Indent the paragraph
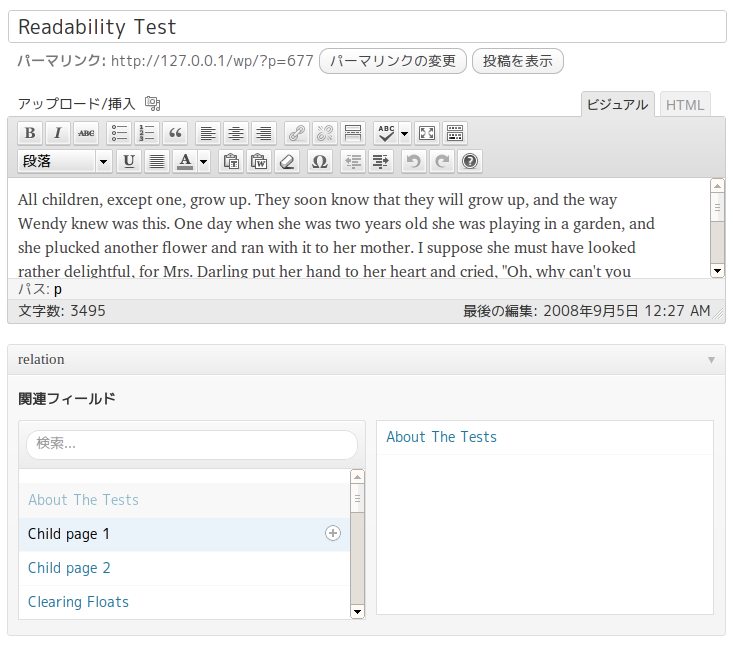This screenshot has height=654, width=733. (x=381, y=161)
